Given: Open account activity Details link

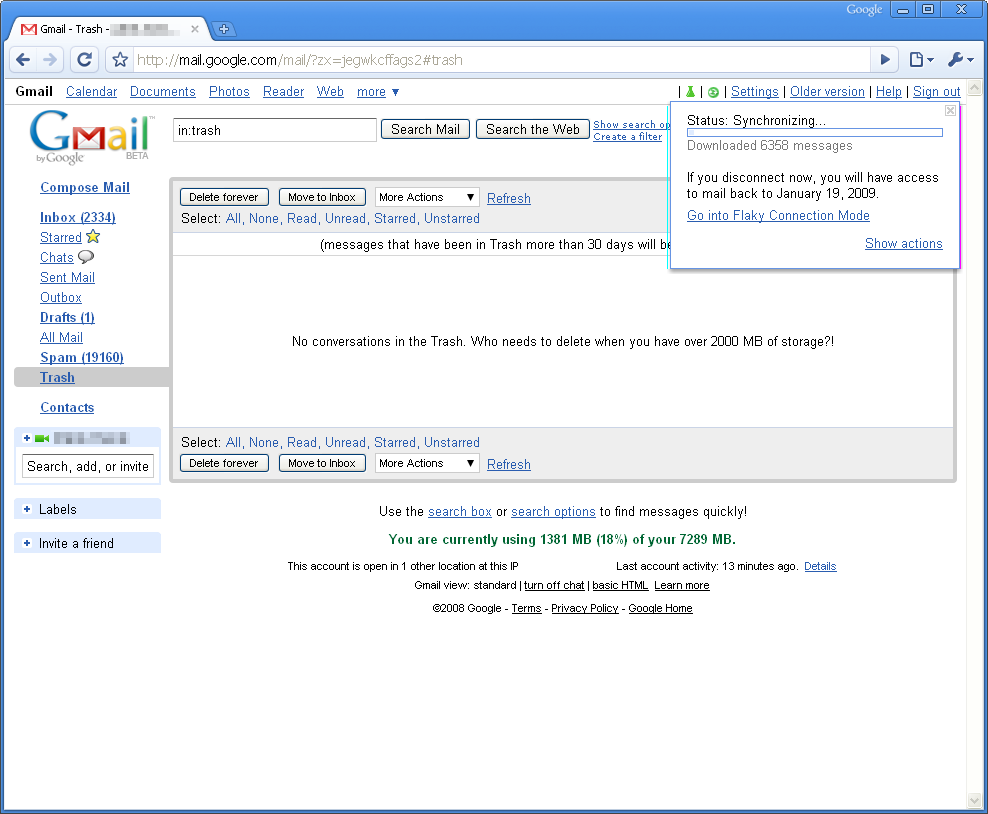Looking at the screenshot, I should point(820,566).
